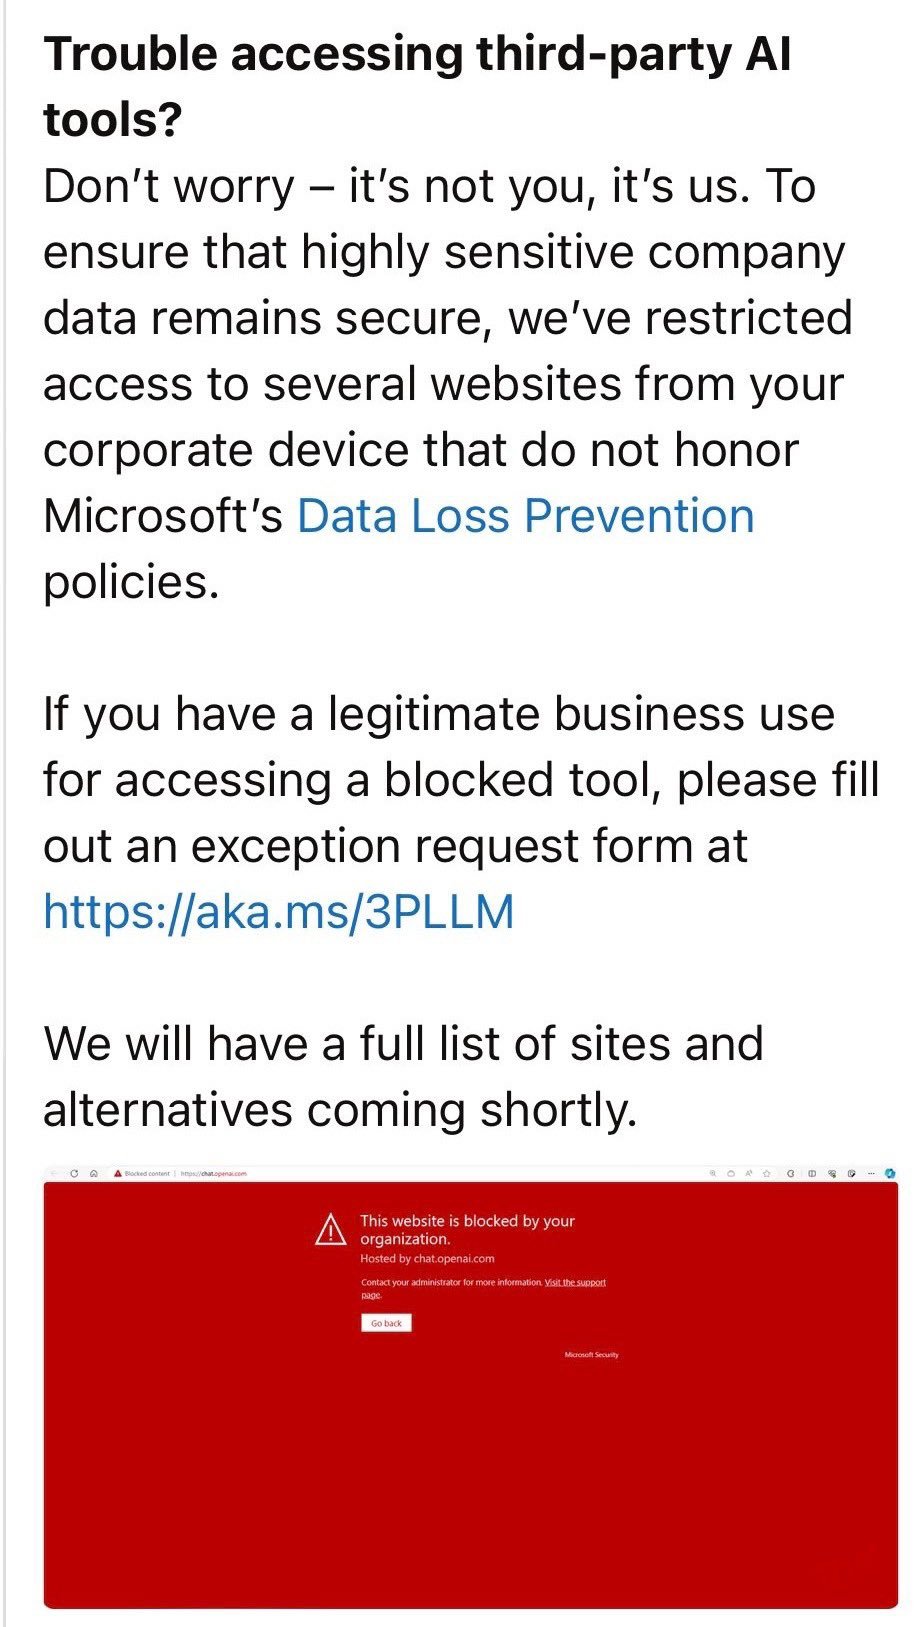Open the blocked website screenshot image
The width and height of the screenshot is (918, 1627).
pos(471,1387)
